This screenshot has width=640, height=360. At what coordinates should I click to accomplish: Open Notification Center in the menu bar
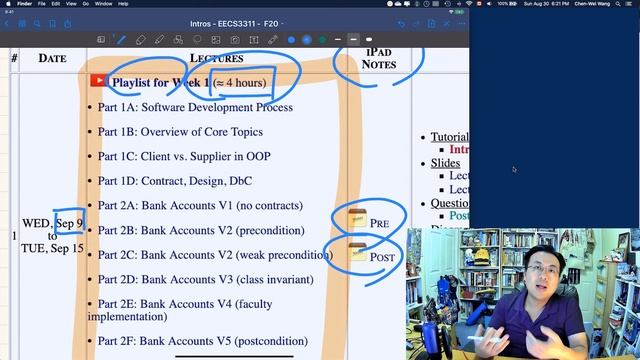point(629,4)
